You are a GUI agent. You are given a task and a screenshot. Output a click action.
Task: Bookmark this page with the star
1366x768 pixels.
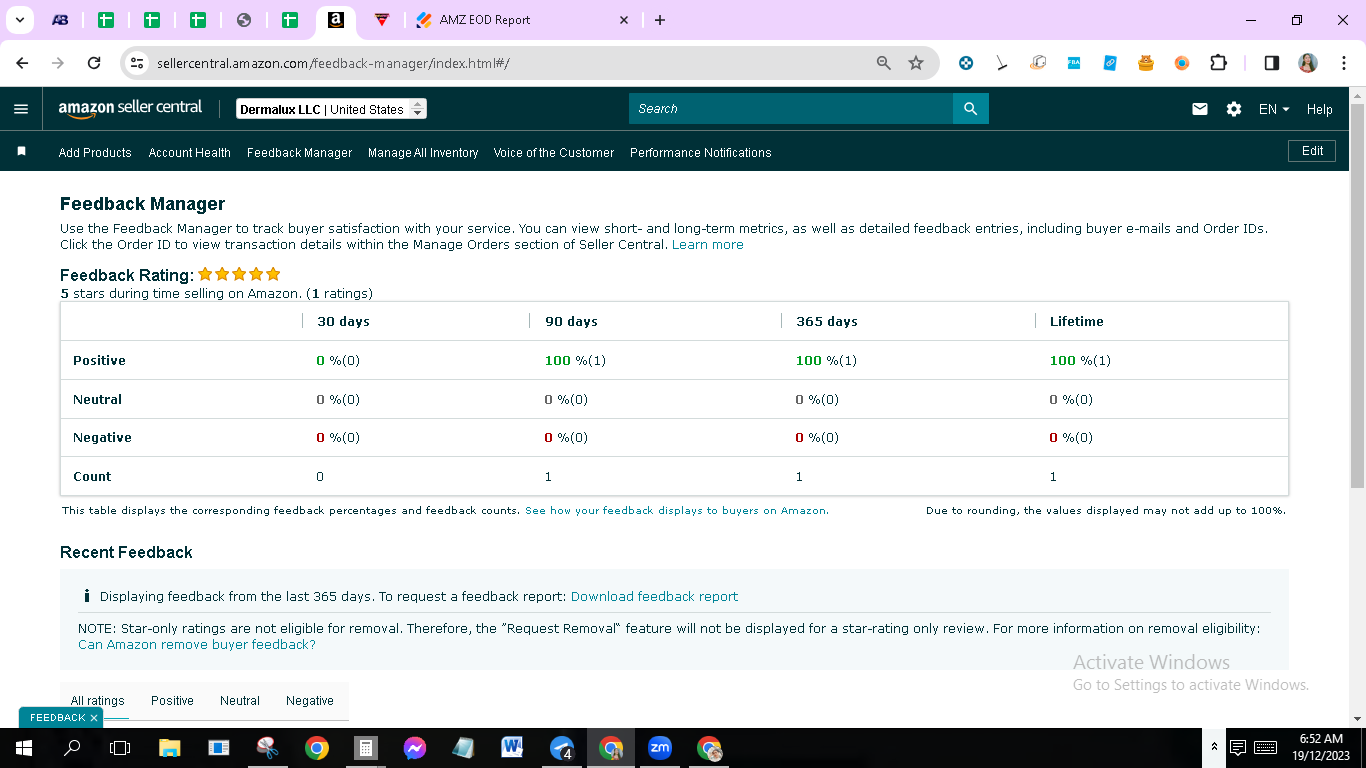(916, 63)
